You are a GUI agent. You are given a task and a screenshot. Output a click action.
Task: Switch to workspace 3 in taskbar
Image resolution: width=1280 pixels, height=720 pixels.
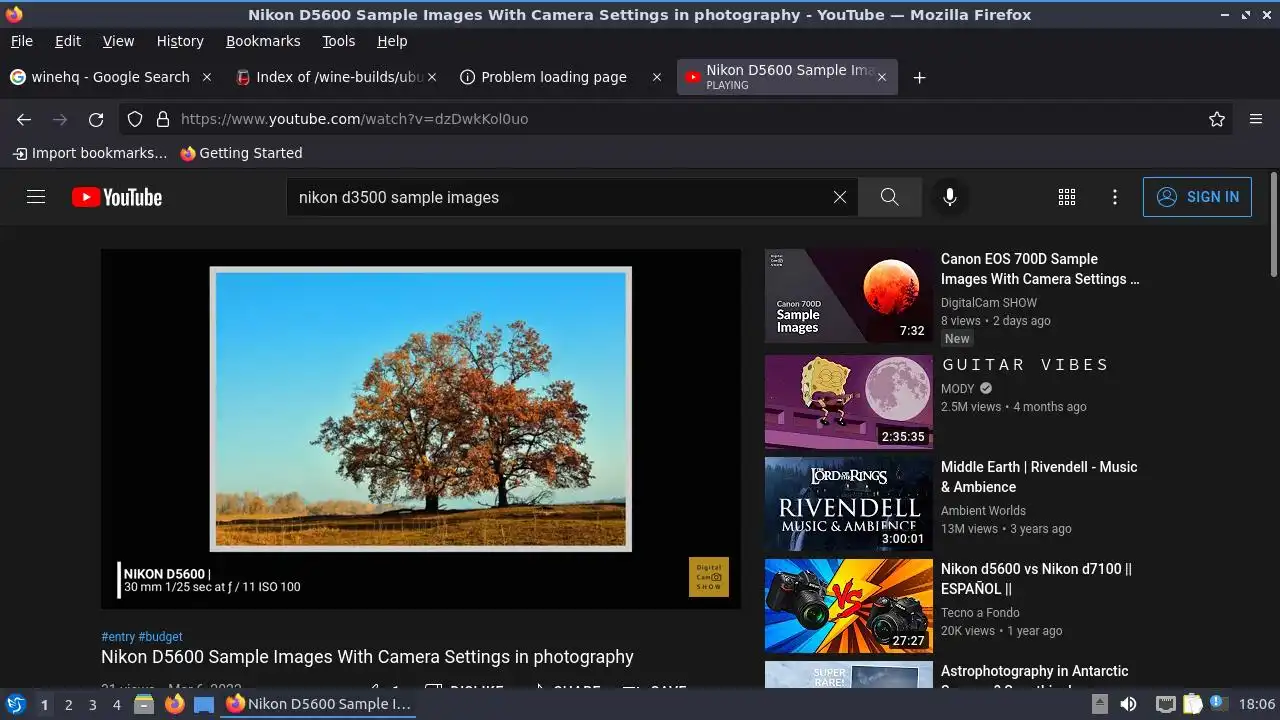pos(92,705)
